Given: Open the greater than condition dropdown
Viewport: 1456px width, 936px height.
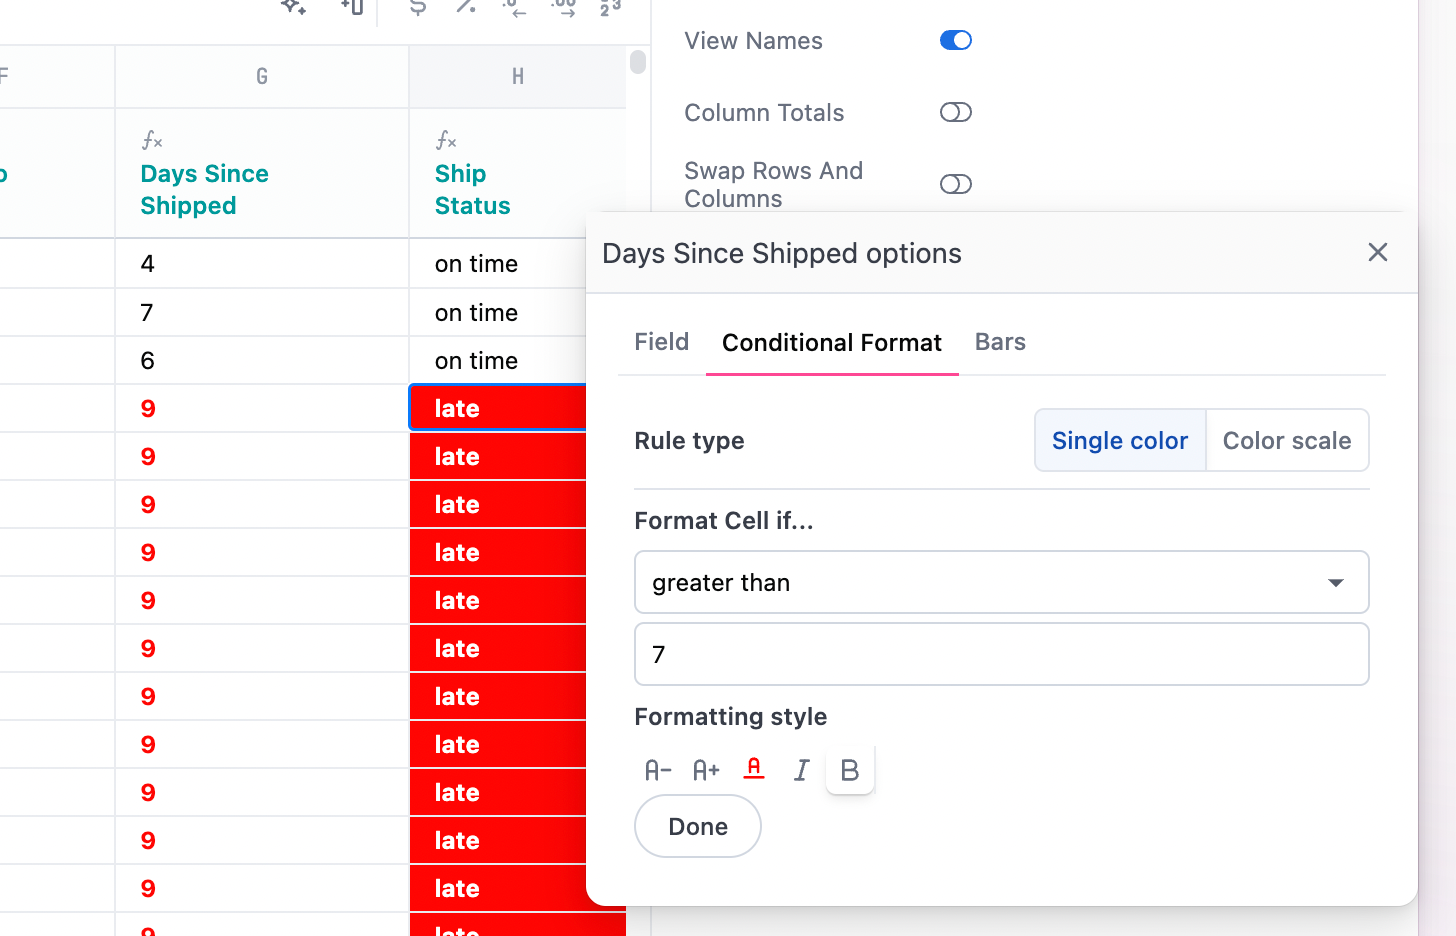Looking at the screenshot, I should point(1001,582).
